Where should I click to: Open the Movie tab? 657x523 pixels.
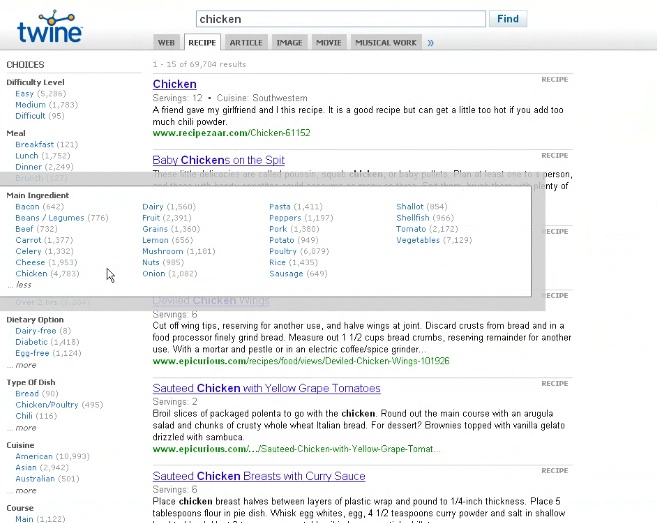tap(329, 43)
